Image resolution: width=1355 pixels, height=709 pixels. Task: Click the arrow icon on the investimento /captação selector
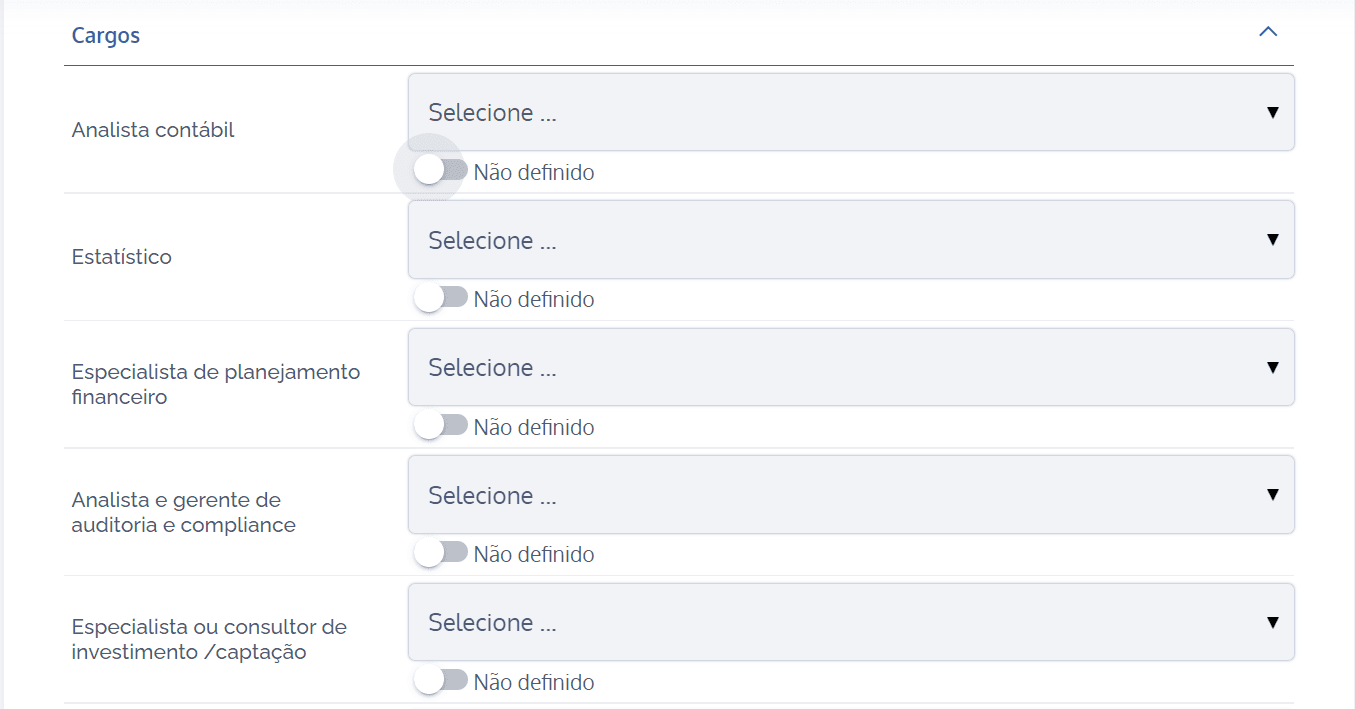point(1272,622)
